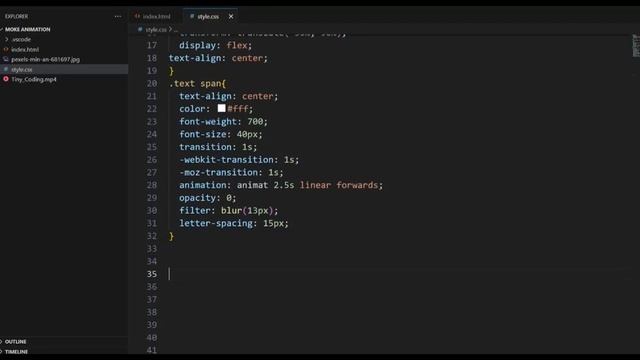The height and width of the screenshot is (360, 640).
Task: Click the minimap at the editor's right edge
Action: [635, 45]
